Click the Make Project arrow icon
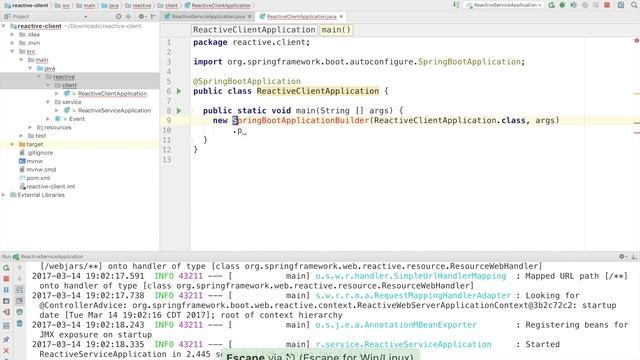The height and width of the screenshot is (360, 640). click(456, 5)
